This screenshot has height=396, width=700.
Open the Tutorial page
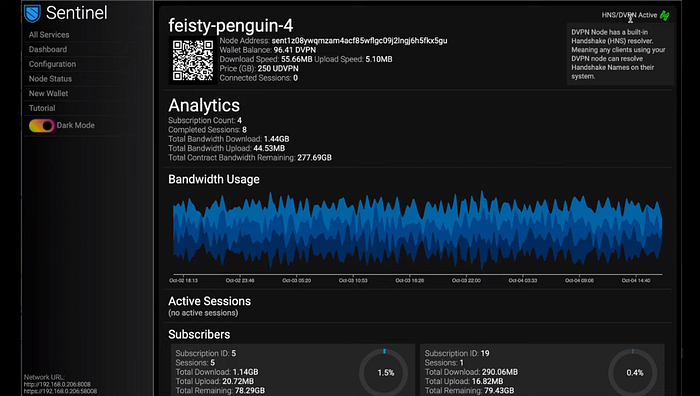tap(42, 108)
